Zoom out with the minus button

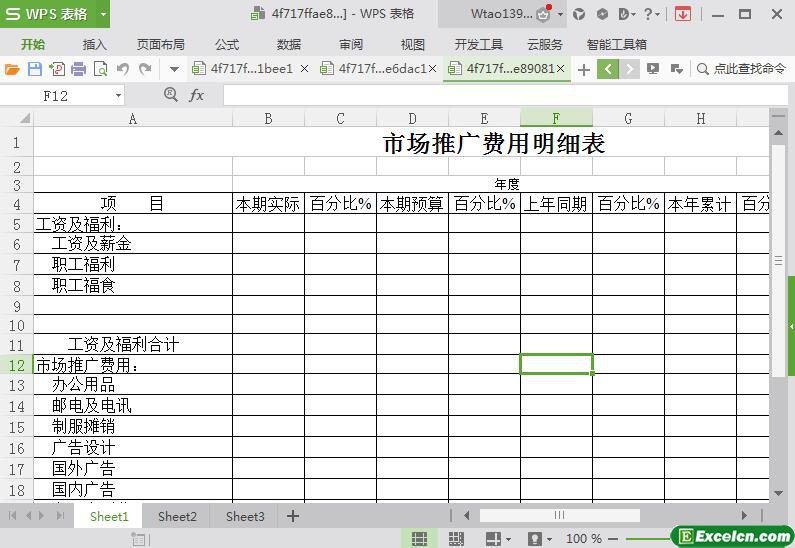612,538
